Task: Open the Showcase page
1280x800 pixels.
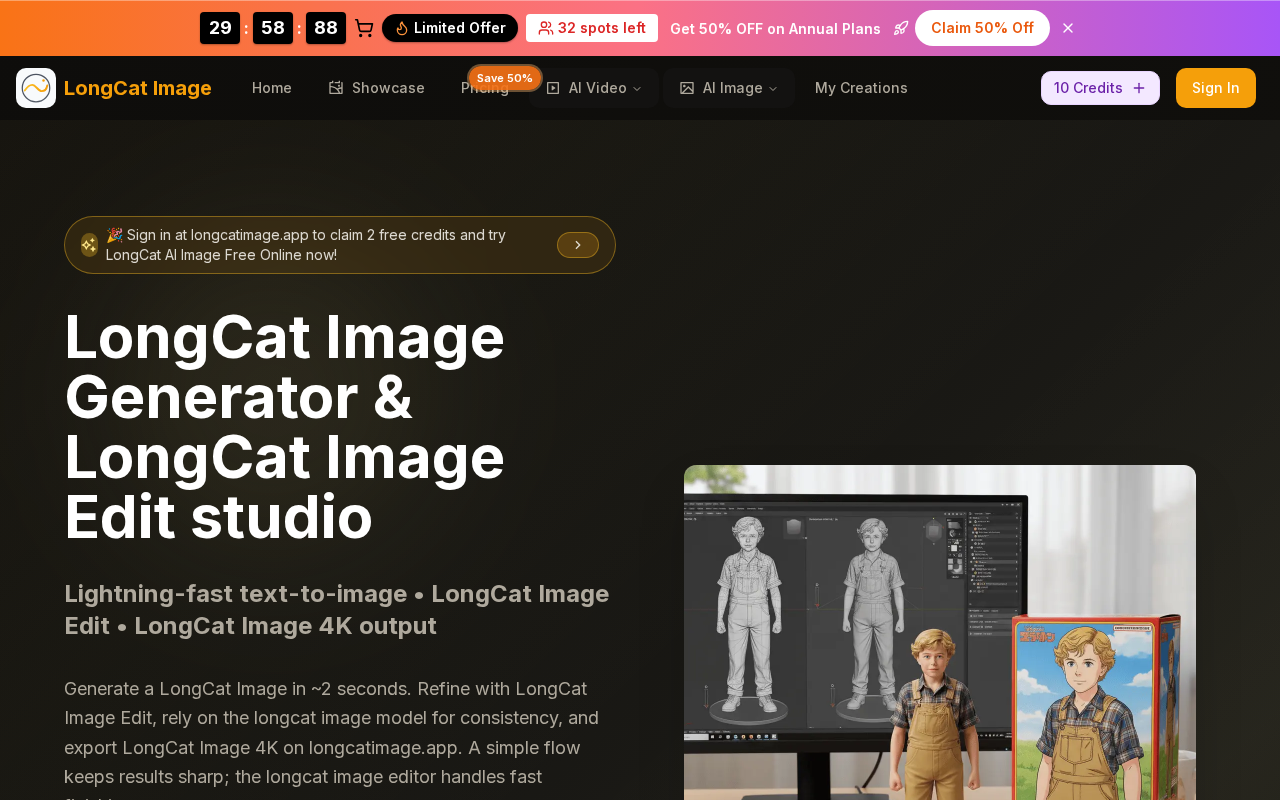Action: coord(376,88)
